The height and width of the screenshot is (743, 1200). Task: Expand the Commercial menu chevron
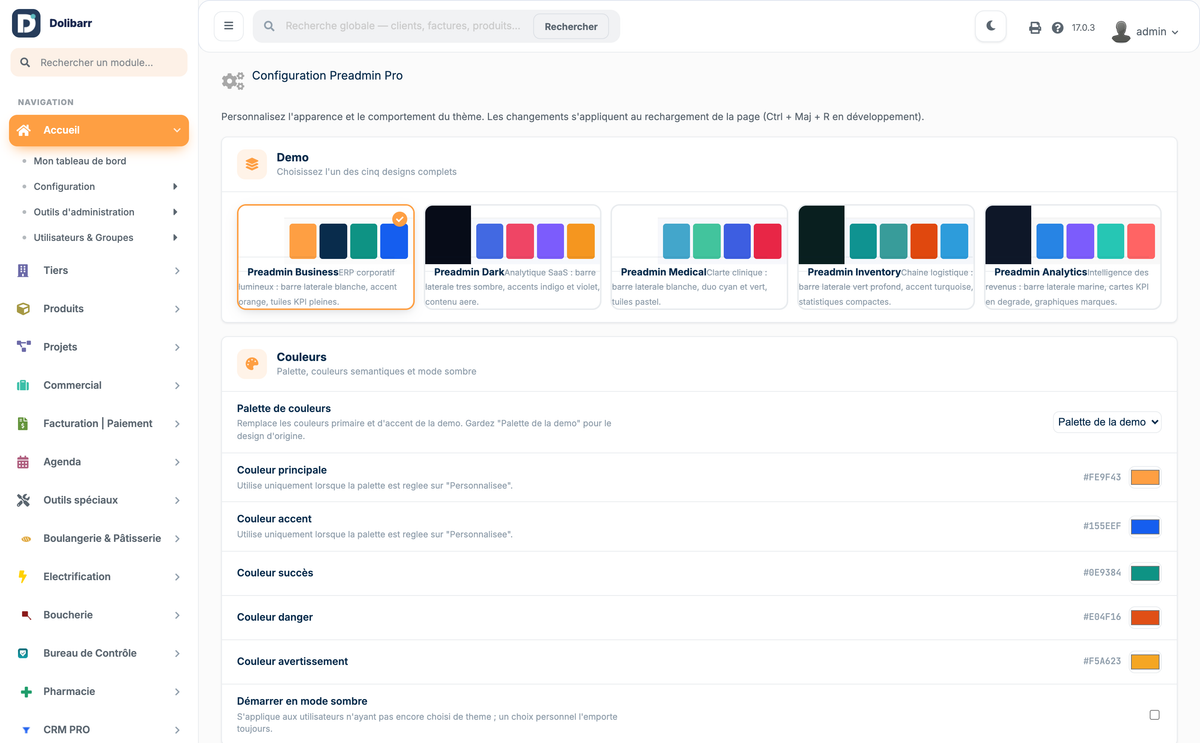click(x=177, y=386)
